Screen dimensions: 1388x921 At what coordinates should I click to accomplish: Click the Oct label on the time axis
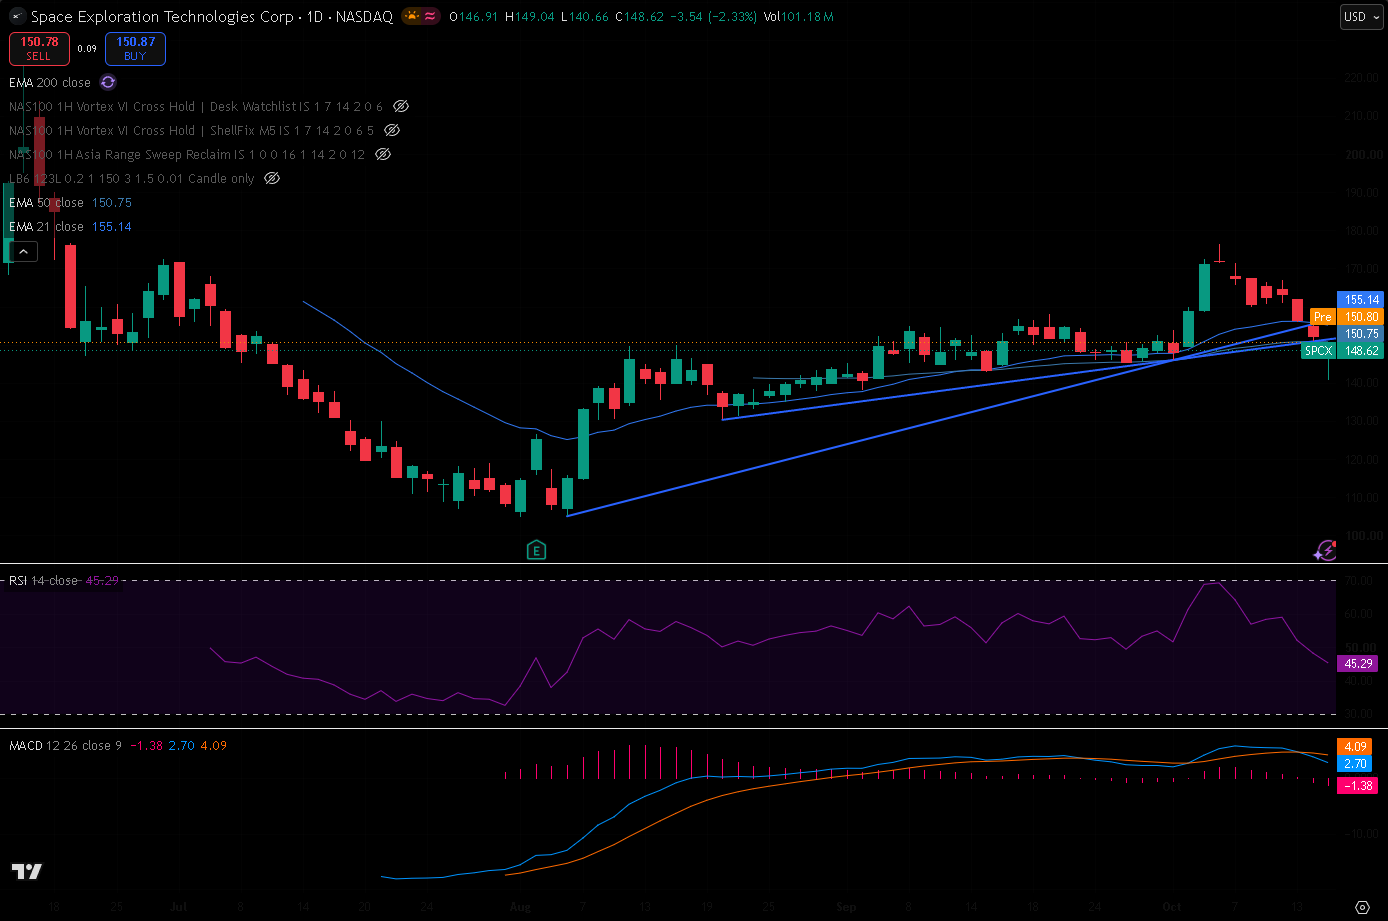(x=1172, y=907)
